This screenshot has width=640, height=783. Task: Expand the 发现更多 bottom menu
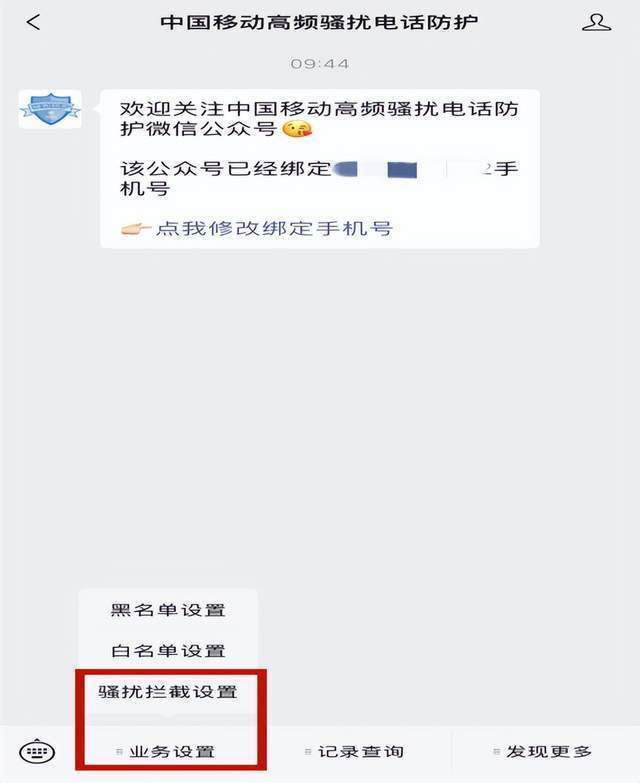click(x=544, y=752)
